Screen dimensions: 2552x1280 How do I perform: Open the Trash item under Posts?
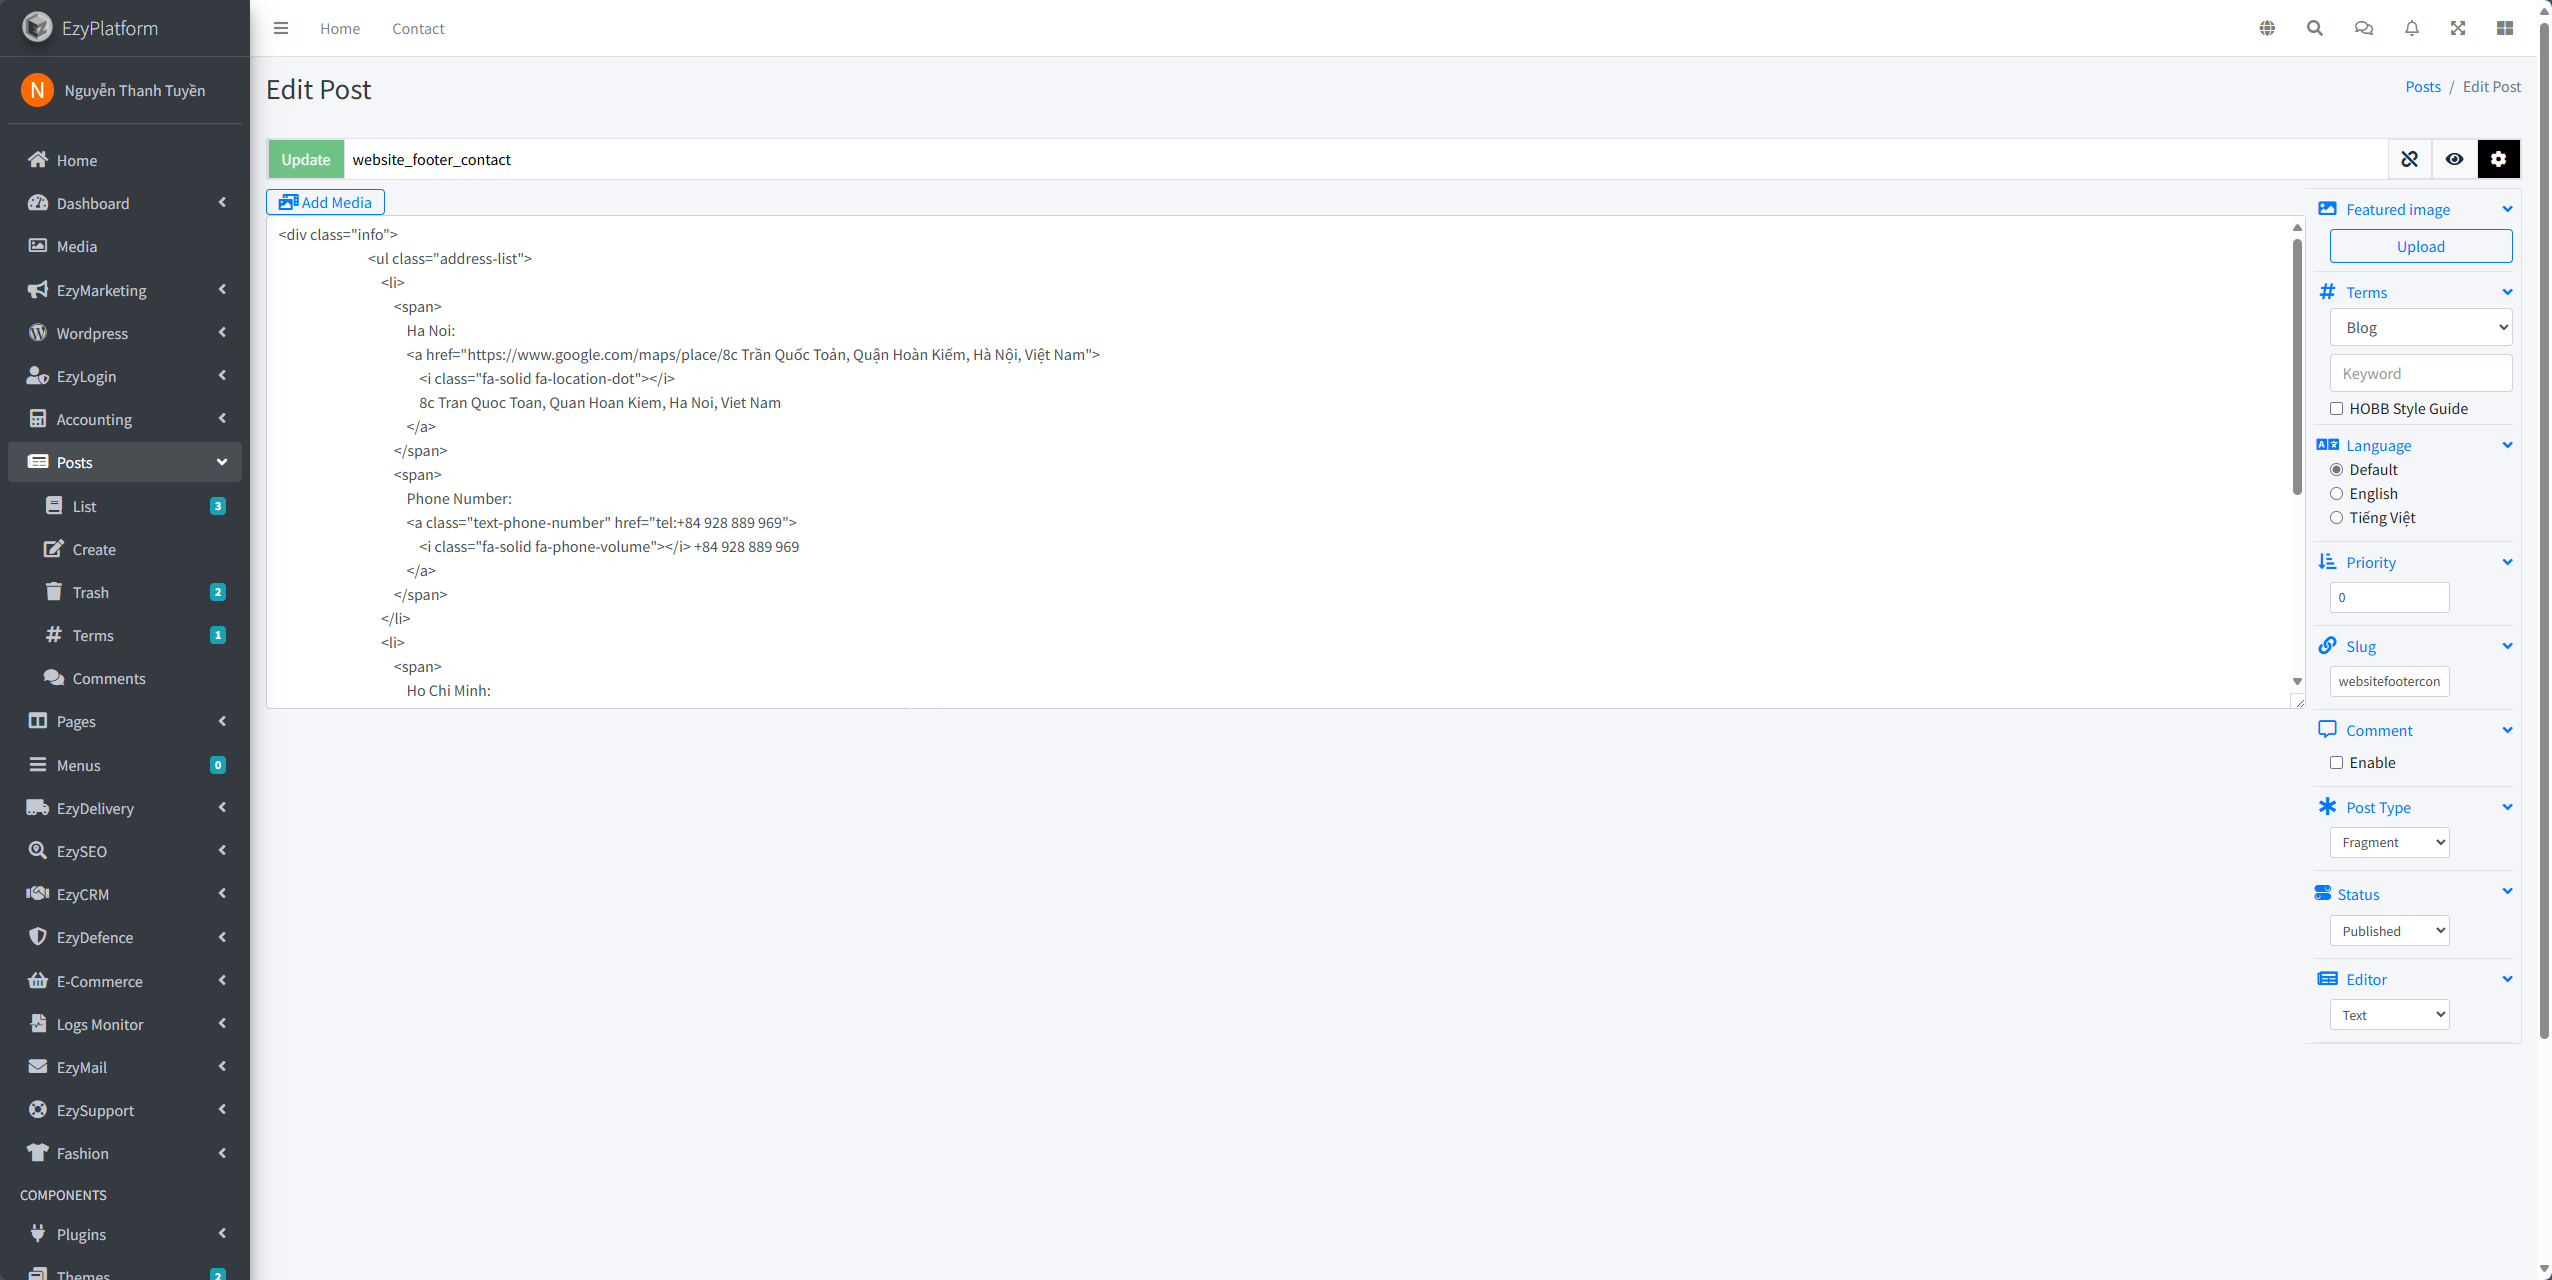coord(90,592)
